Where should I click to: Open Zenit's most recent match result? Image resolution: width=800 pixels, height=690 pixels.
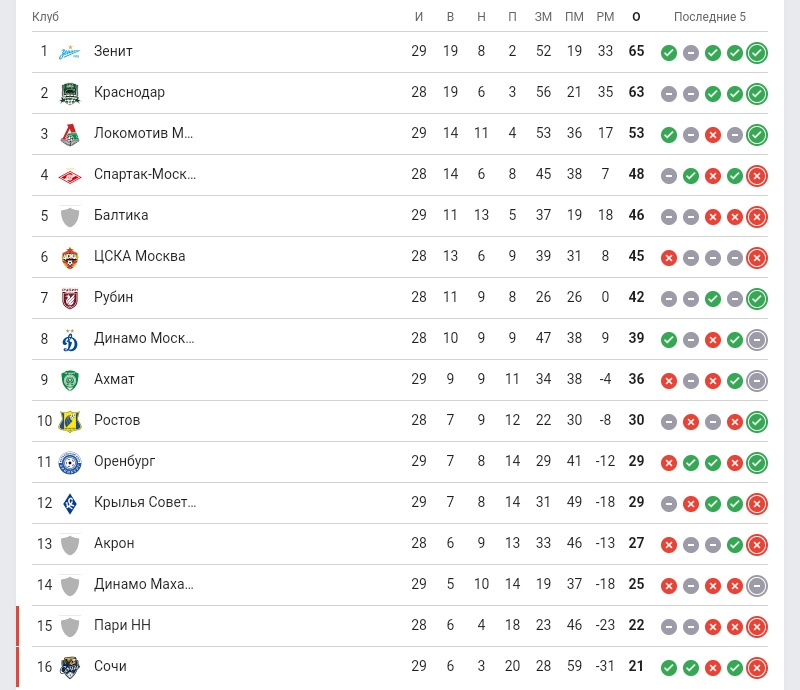pos(757,53)
